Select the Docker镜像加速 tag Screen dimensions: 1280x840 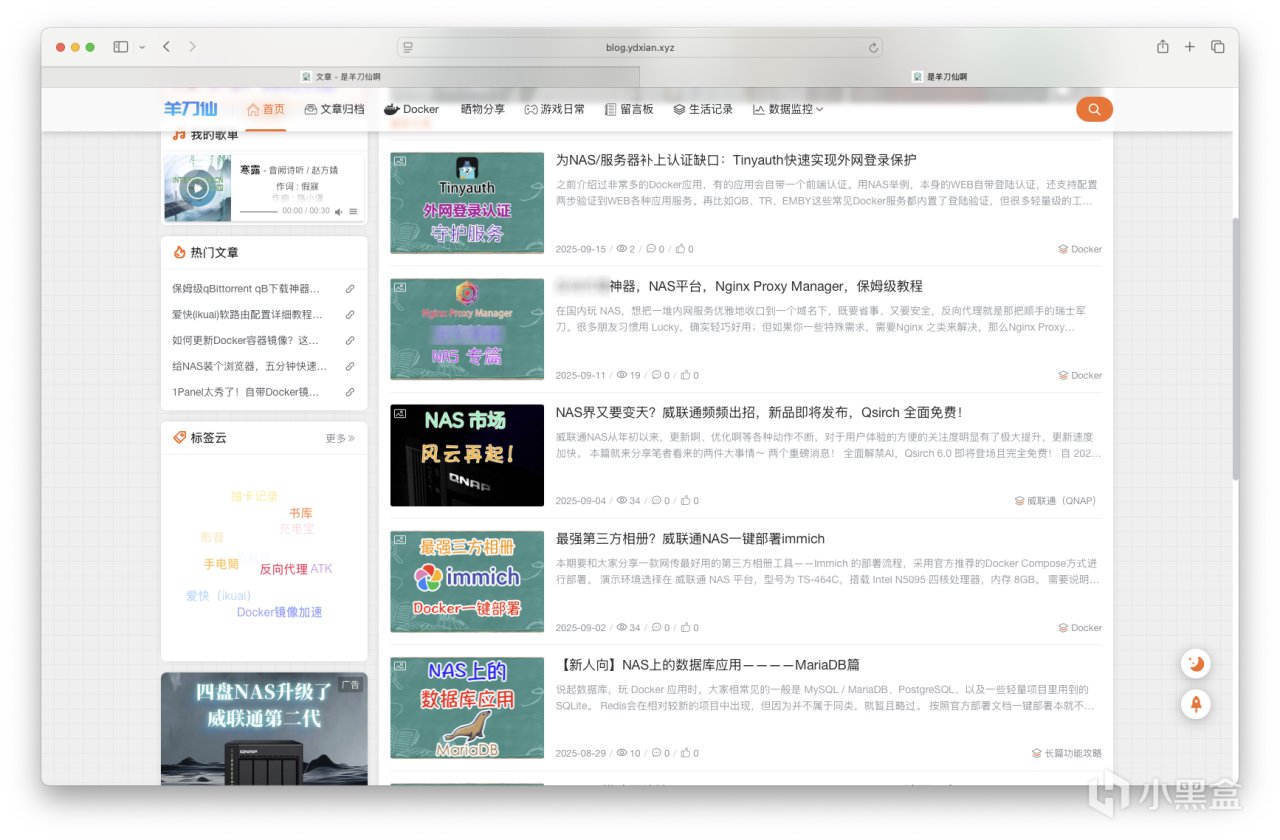point(280,612)
